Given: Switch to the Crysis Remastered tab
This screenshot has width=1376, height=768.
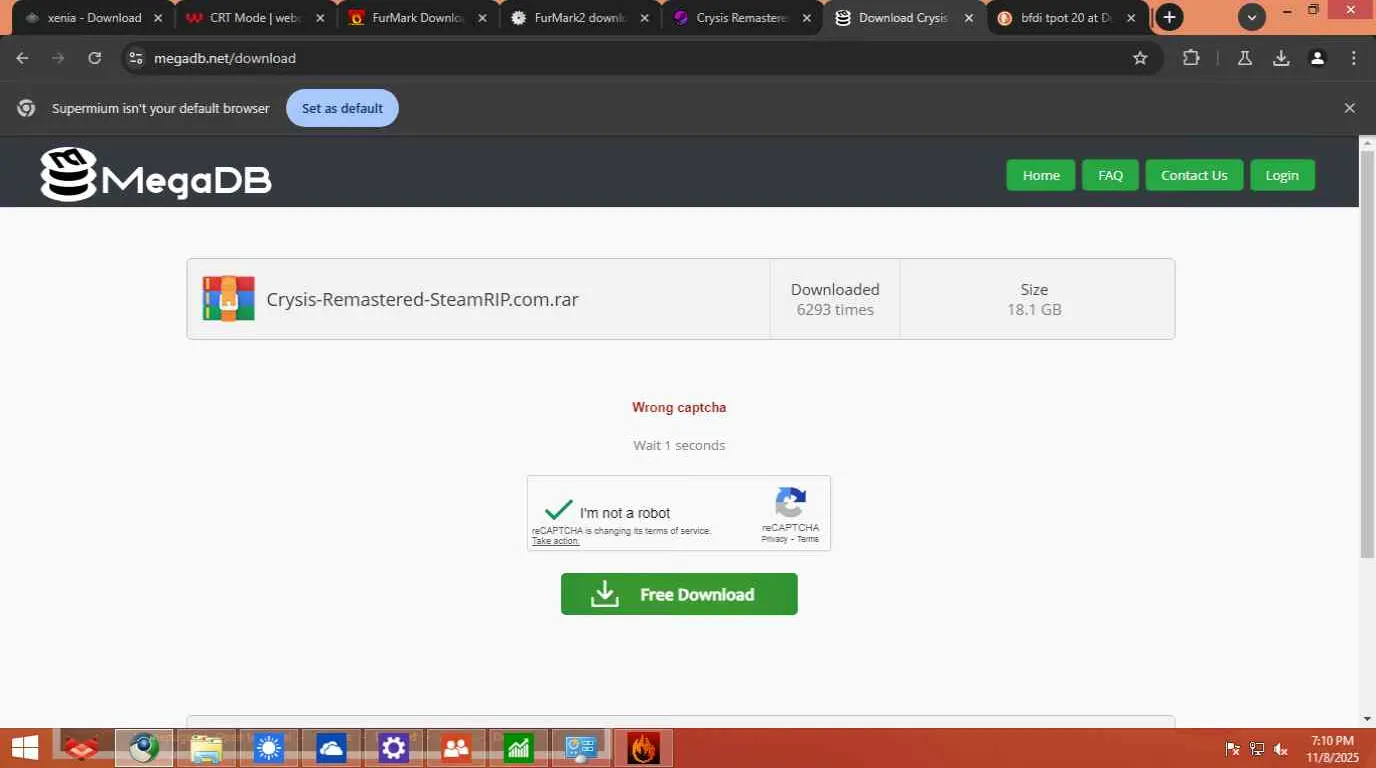Looking at the screenshot, I should (742, 18).
